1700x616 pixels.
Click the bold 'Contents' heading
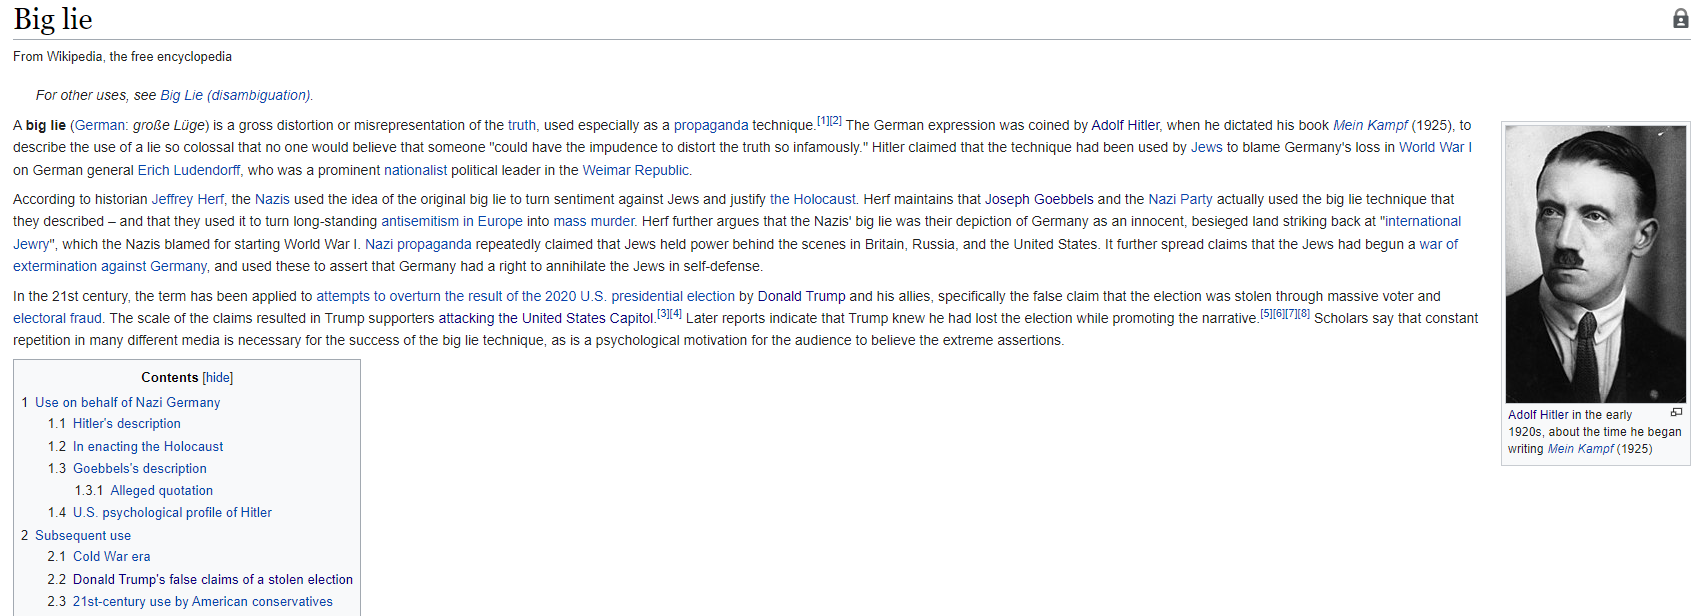click(x=170, y=377)
